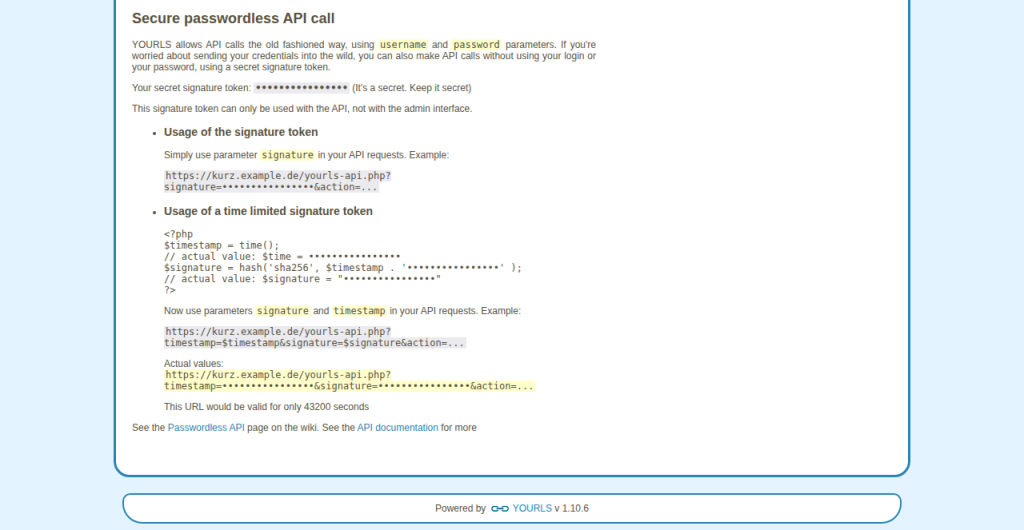Click highlighted 'signature' in 'Simply use parameter'
The image size is (1024, 530).
click(287, 155)
